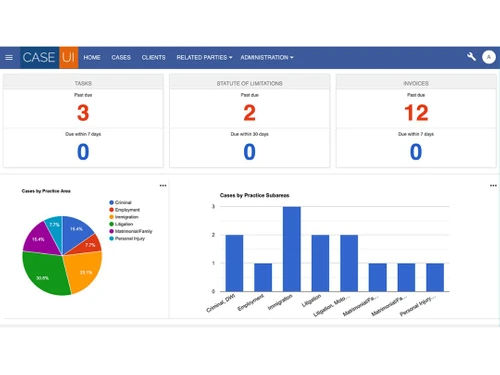Click the Litigation, Moto... bar
The height and width of the screenshot is (375, 500).
coord(349,263)
